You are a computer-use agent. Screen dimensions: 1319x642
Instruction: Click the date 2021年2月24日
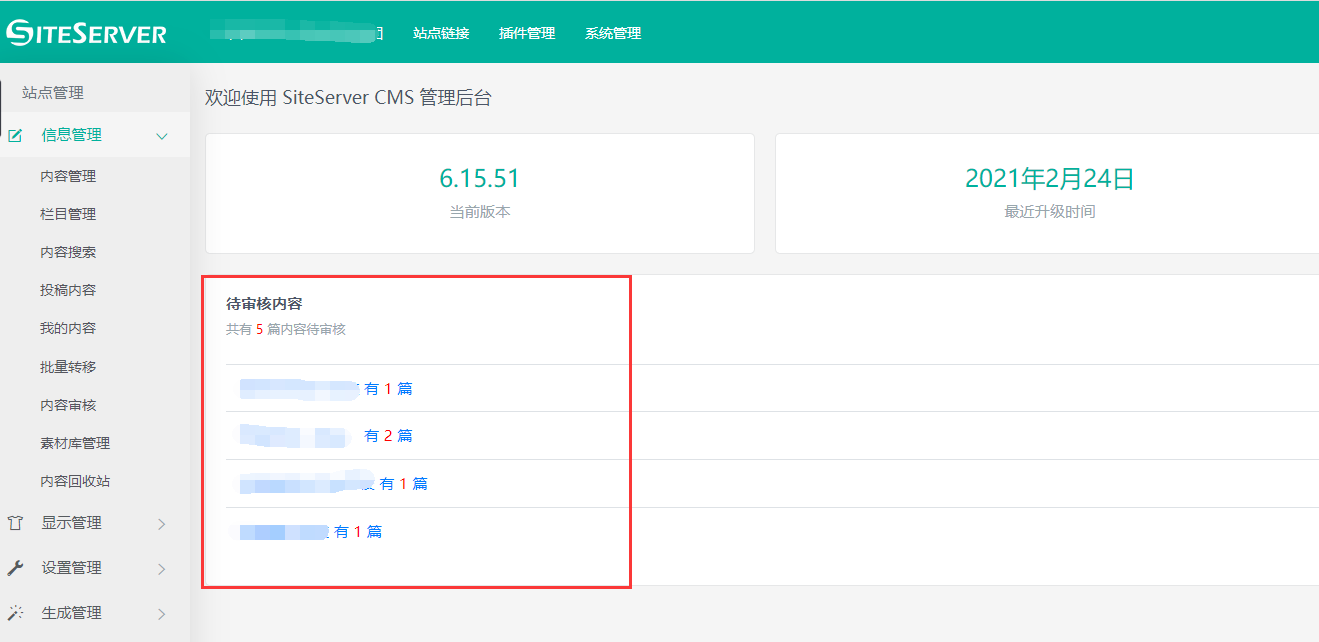coord(1050,179)
